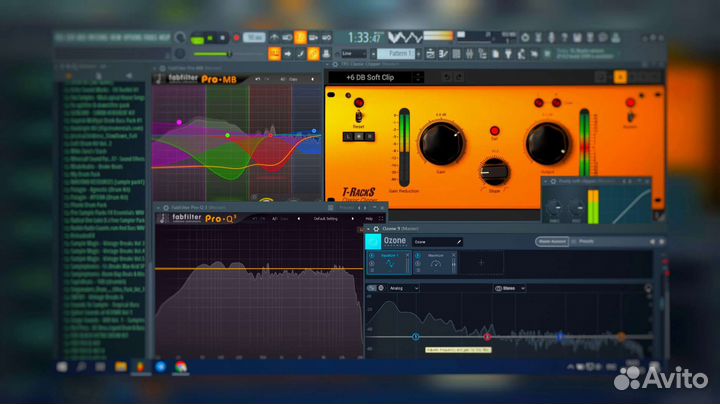Screen dimensions: 720x404
Task: Toggle the T-RackS Bypass switch on right
Action: click(629, 112)
